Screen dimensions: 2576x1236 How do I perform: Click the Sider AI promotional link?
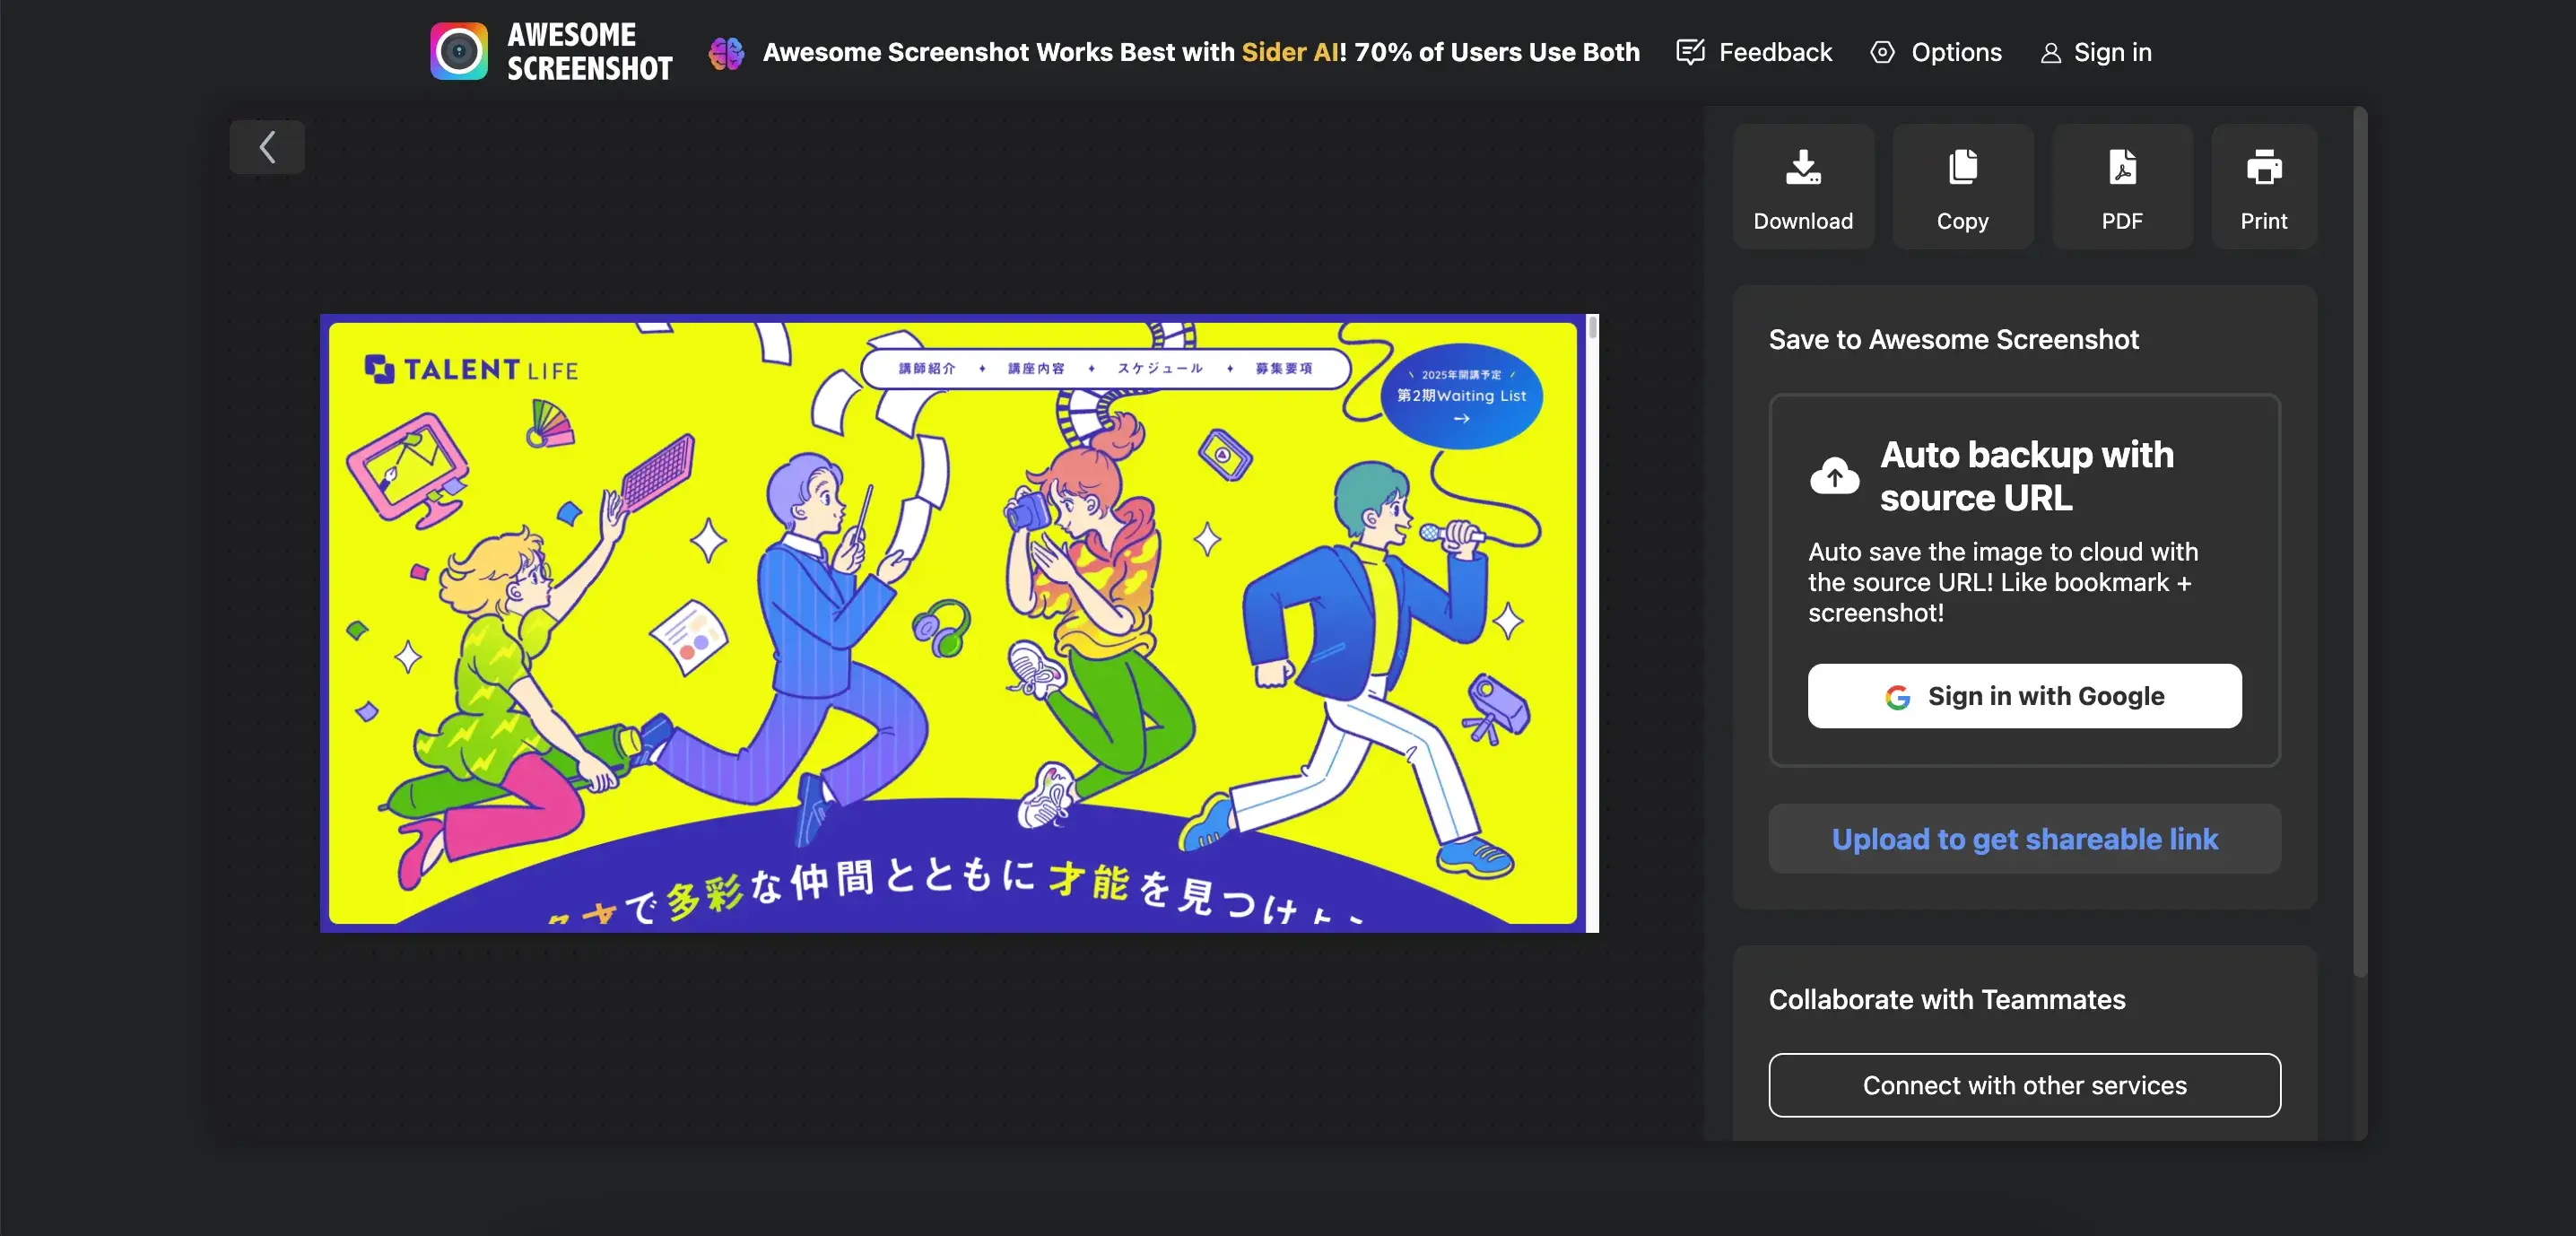1289,52
